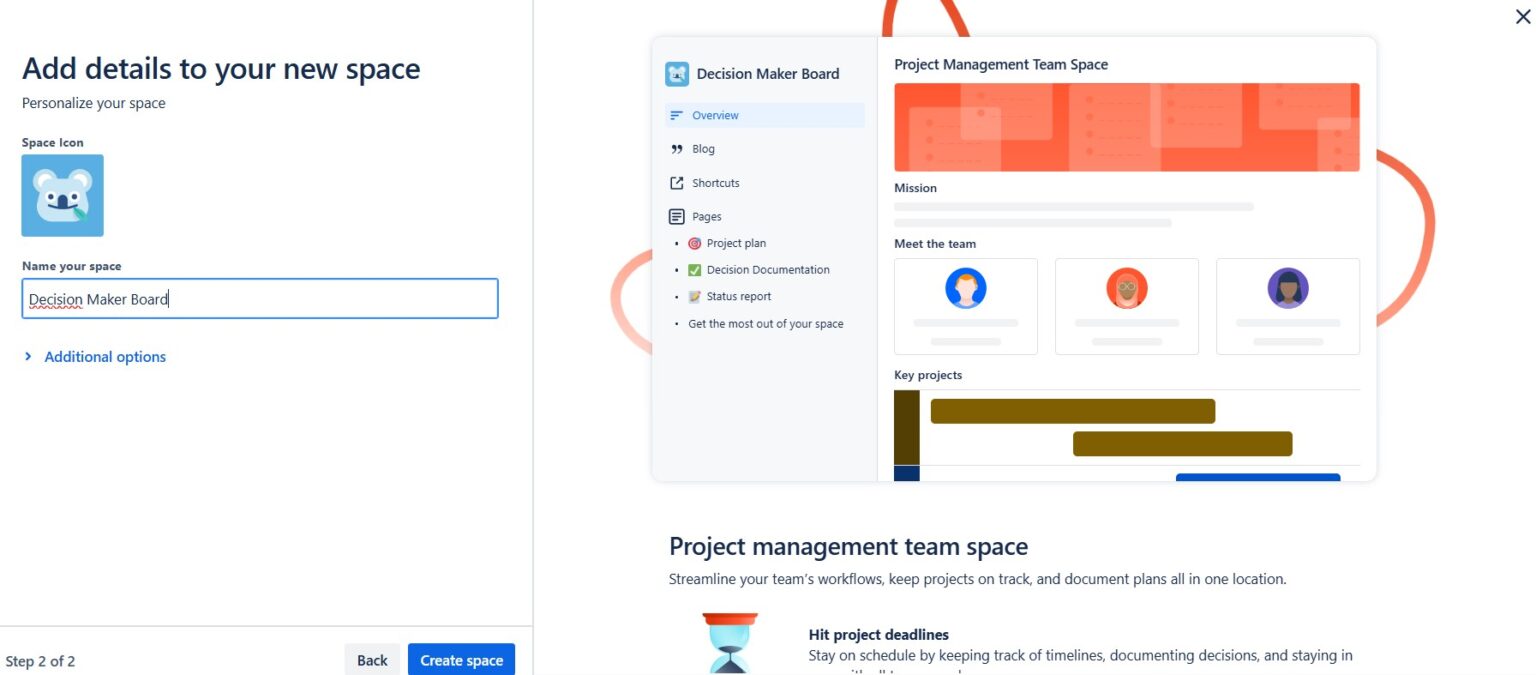Click 'Get the most out of your space'

pos(766,324)
